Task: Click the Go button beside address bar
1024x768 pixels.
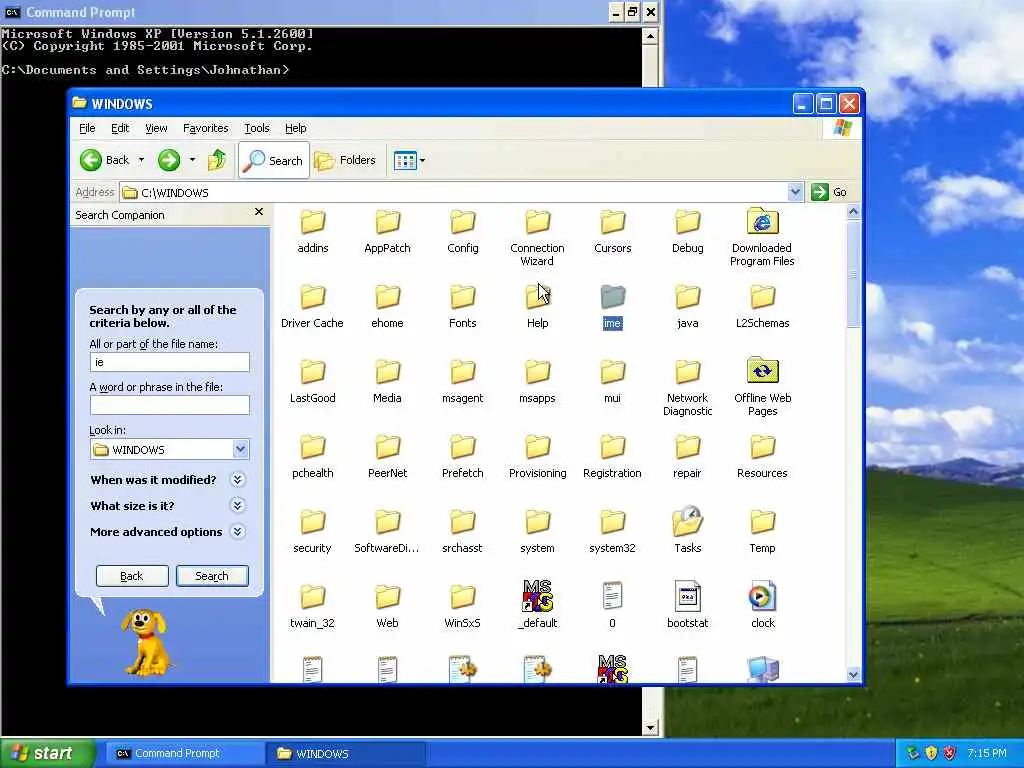Action: pos(829,192)
